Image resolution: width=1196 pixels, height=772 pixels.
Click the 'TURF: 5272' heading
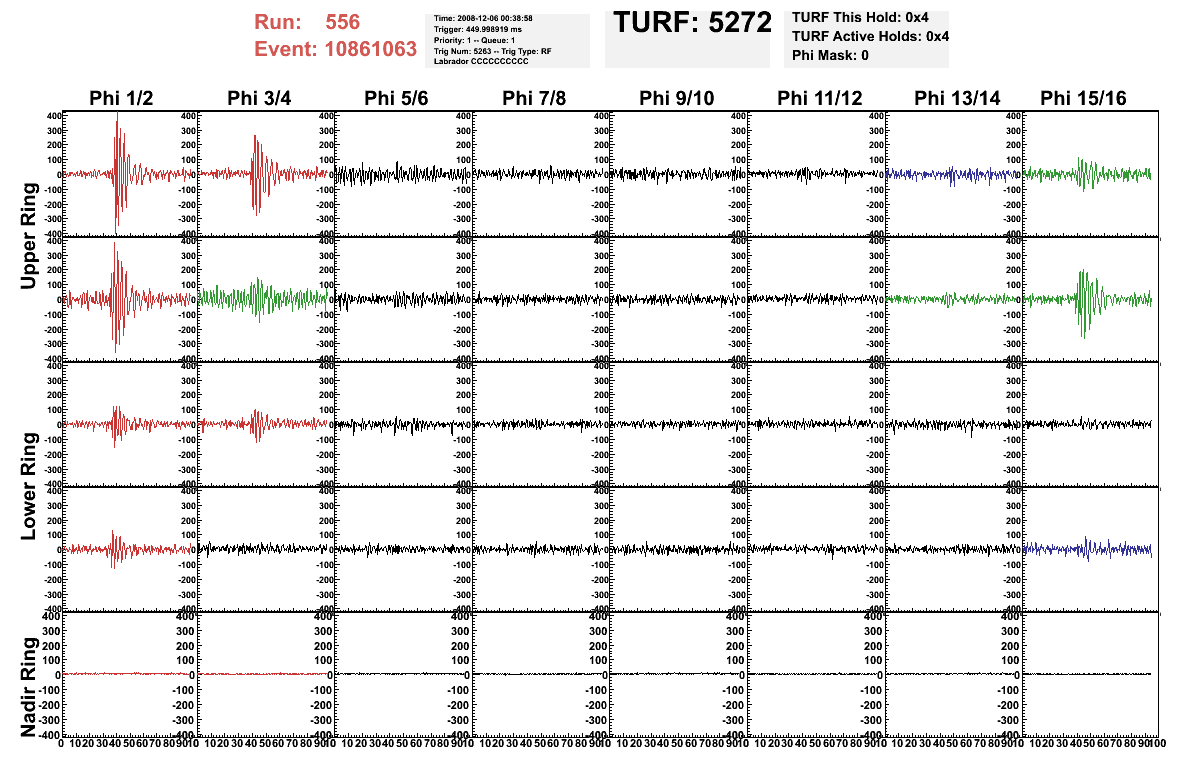coord(693,22)
